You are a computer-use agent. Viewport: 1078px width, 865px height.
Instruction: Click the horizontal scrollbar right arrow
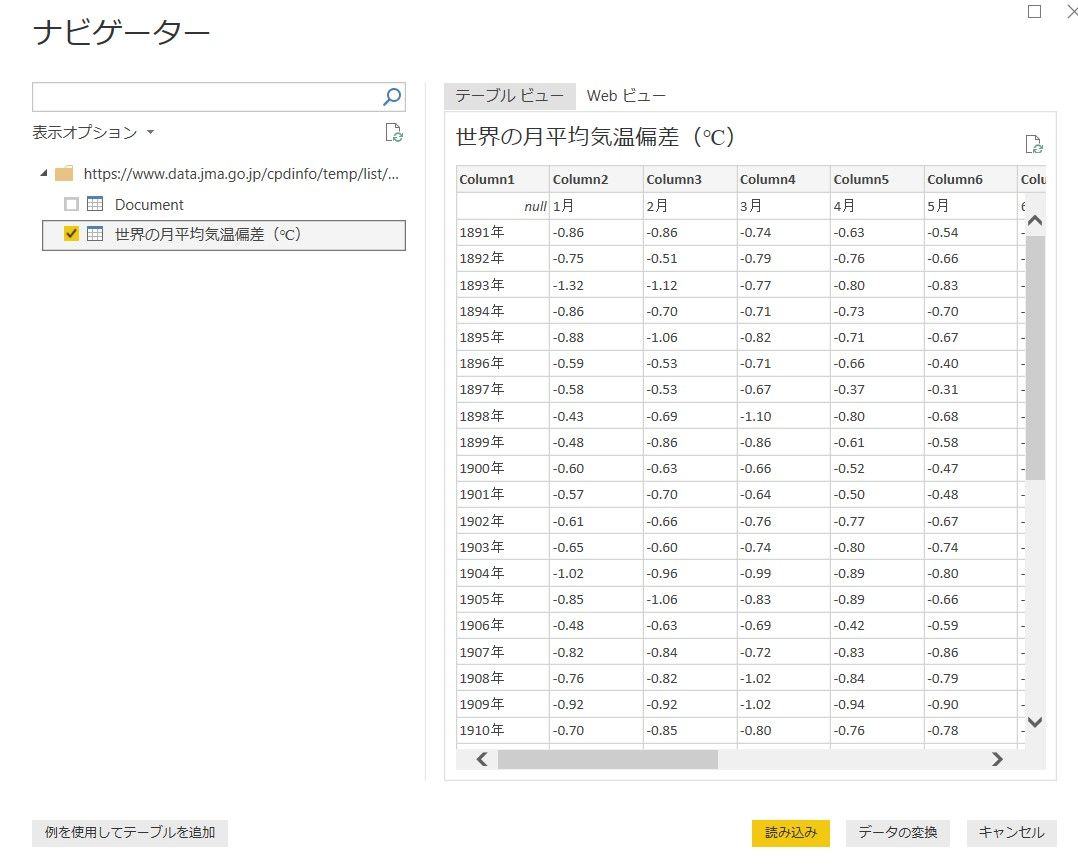[996, 759]
